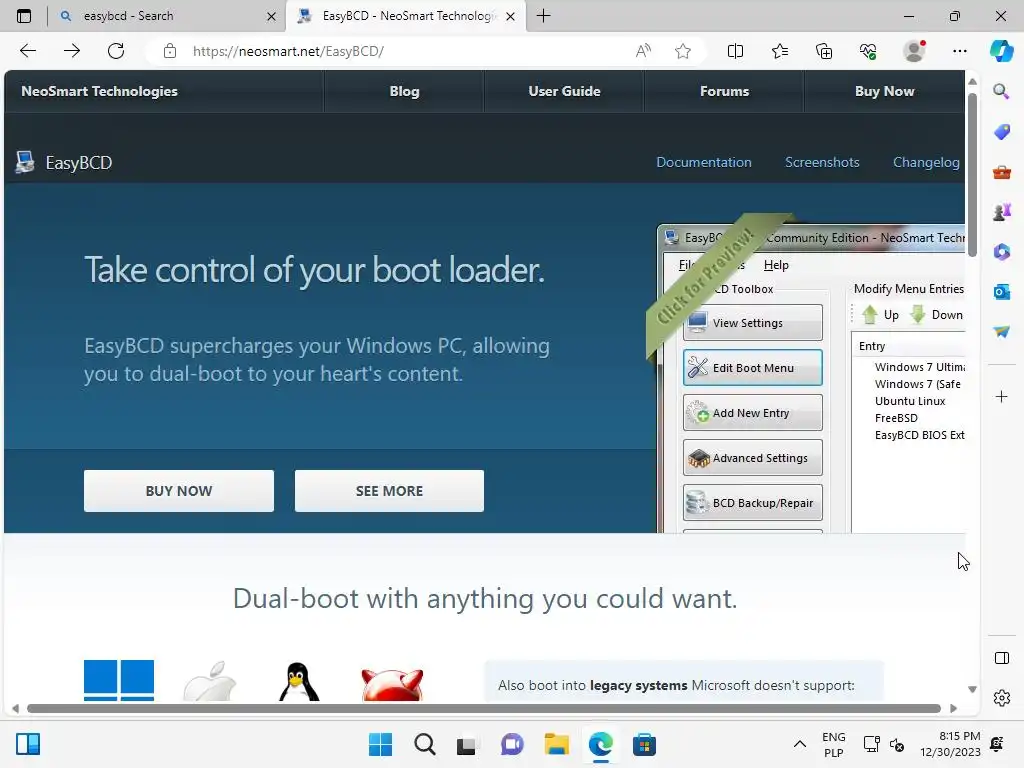
Task: Open sidebar Search icon
Action: [1001, 91]
